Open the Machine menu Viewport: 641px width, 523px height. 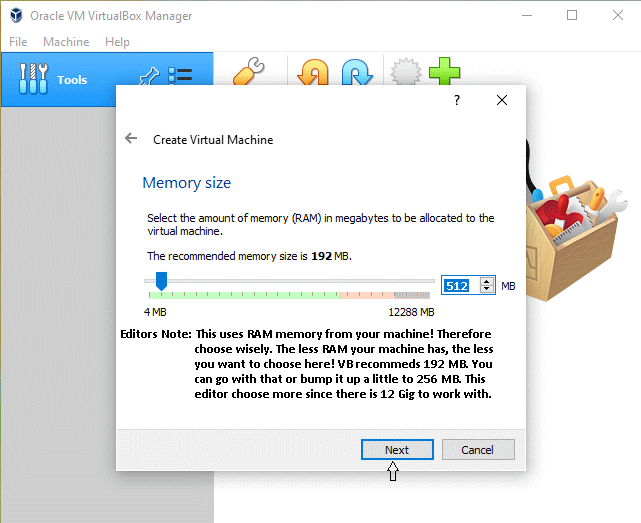pyautogui.click(x=66, y=42)
